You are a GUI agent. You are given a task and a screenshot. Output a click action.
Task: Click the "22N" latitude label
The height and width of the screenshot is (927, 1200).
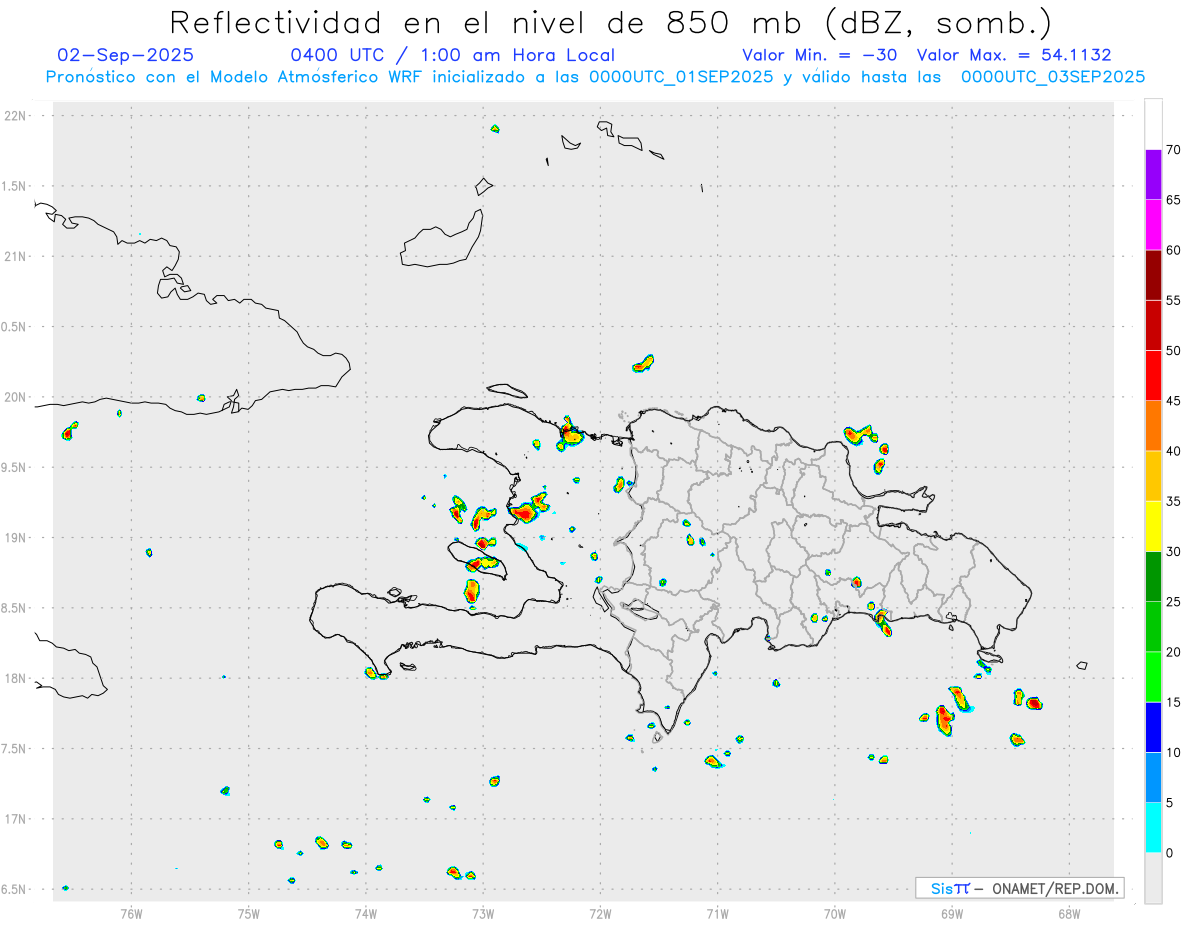16,116
